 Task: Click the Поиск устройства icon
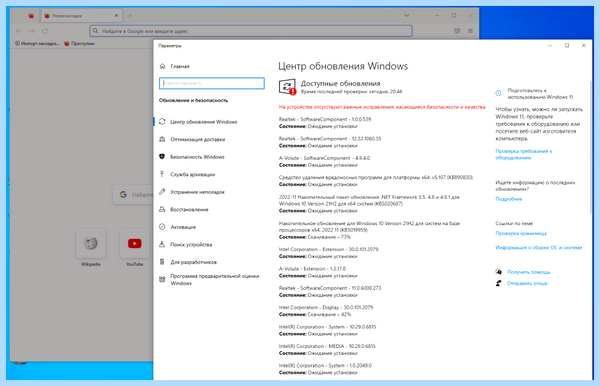point(162,244)
